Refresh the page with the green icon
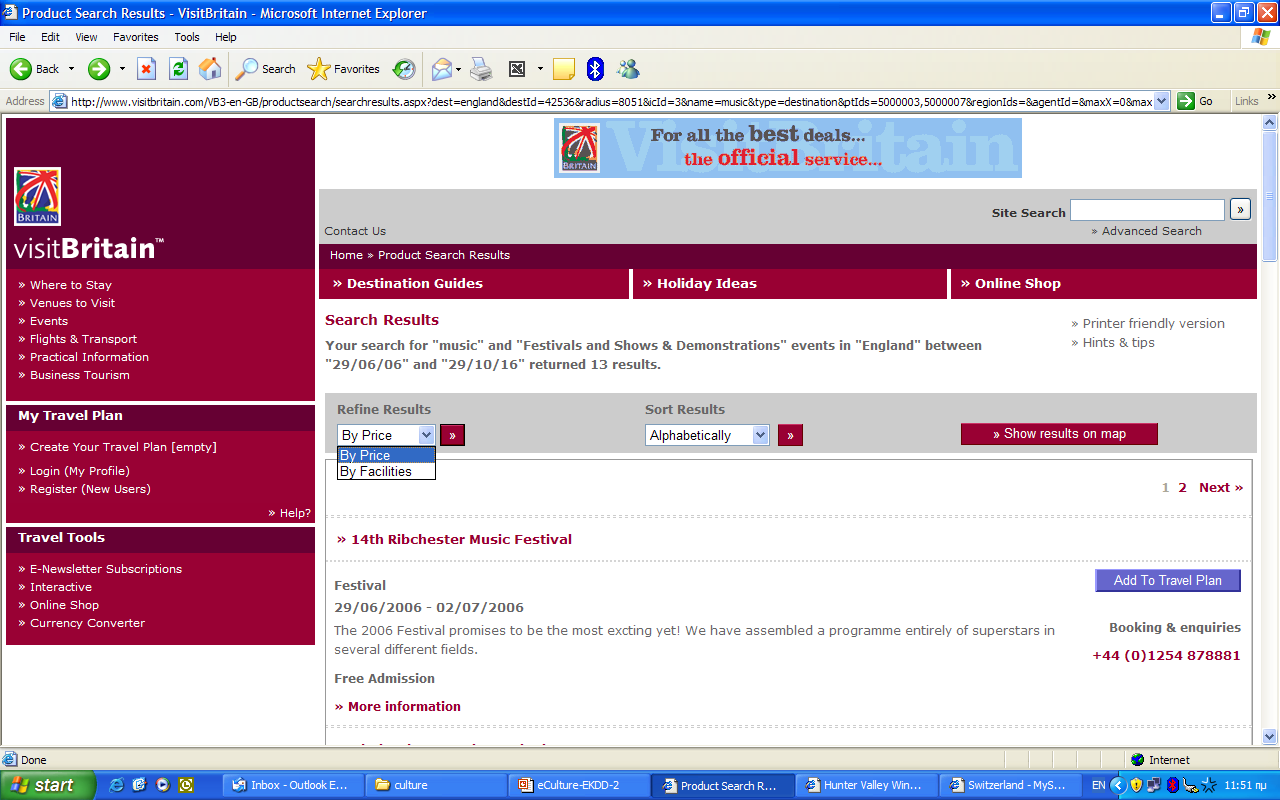 click(x=178, y=69)
